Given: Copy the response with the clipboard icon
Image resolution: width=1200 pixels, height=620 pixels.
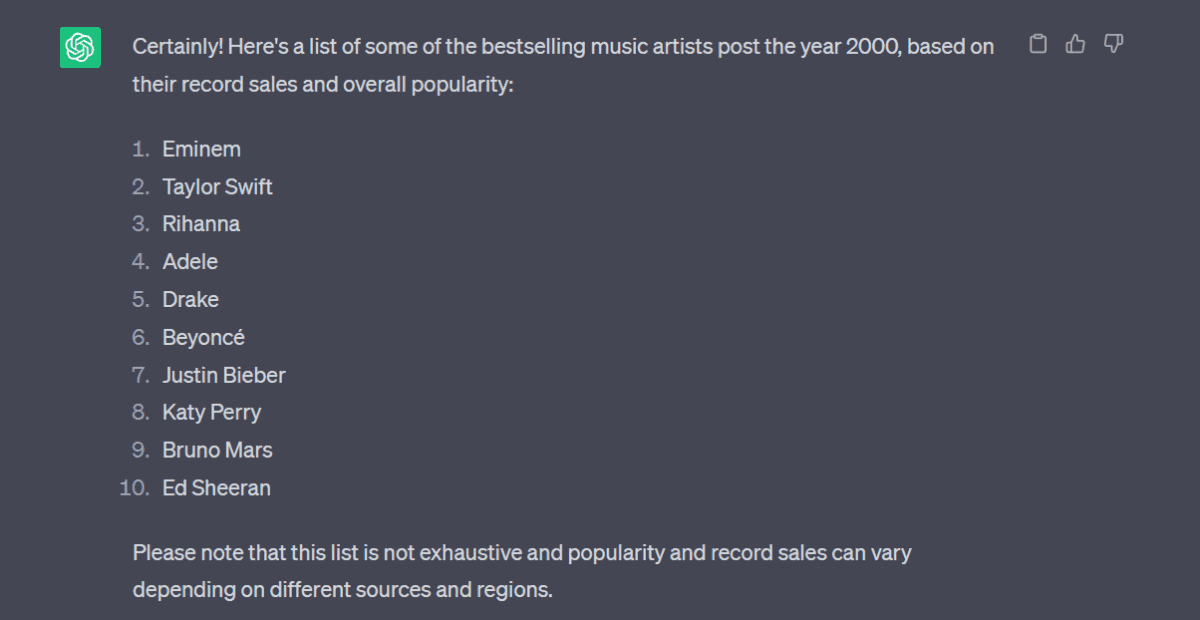Looking at the screenshot, I should [x=1038, y=44].
